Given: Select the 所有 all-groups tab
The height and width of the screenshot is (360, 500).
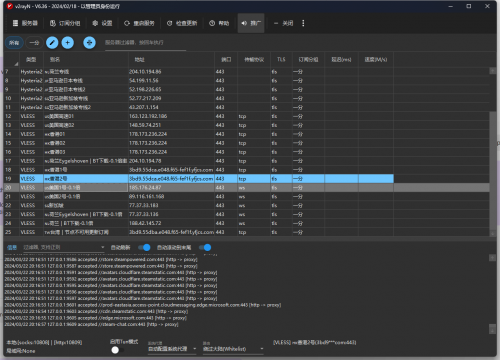Looking at the screenshot, I should coord(14,43).
